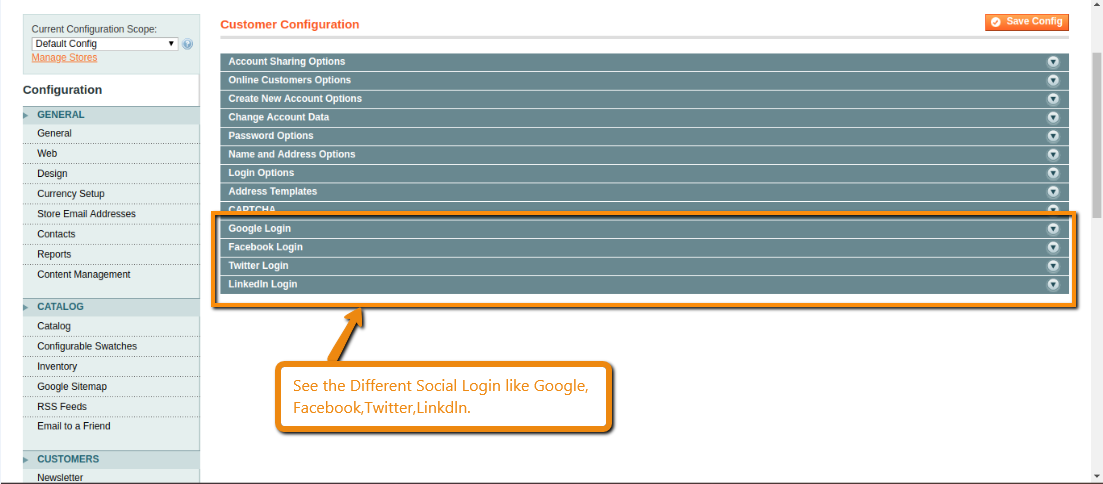The width and height of the screenshot is (1103, 484).
Task: Click the Save Config button
Action: (1026, 22)
